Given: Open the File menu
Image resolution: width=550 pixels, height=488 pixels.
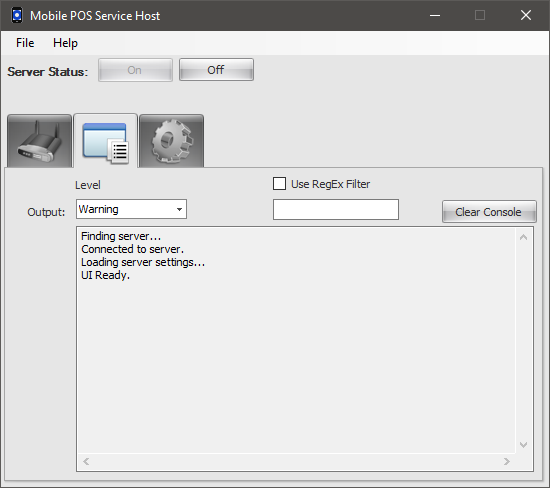Looking at the screenshot, I should (25, 43).
